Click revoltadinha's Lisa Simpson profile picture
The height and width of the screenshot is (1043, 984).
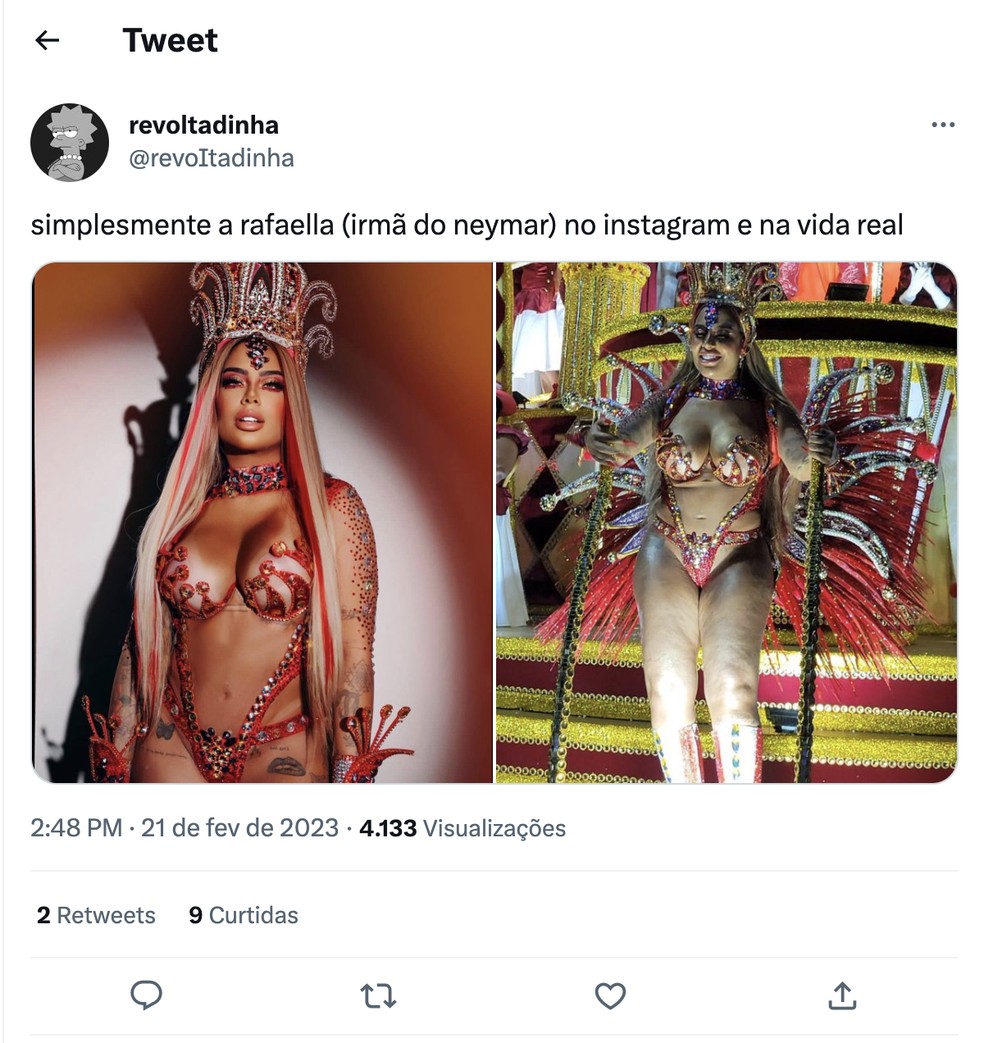click(69, 142)
